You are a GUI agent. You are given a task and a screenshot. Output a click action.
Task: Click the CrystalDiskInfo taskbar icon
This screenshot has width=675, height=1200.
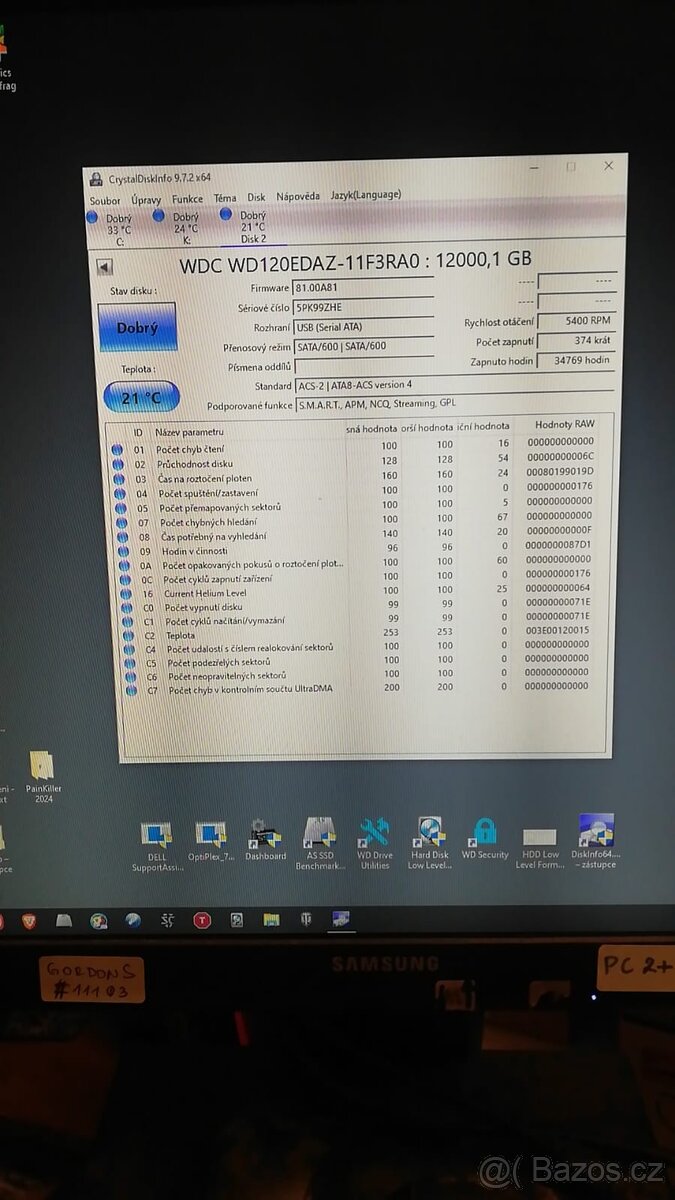[341, 919]
